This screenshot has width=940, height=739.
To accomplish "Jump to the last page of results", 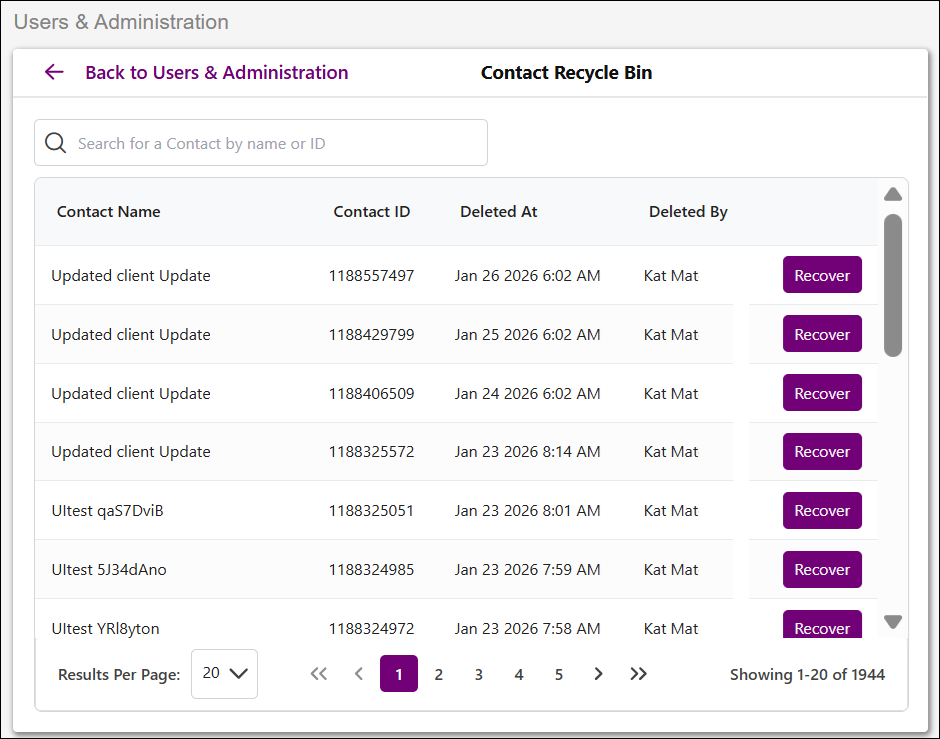I will 638,674.
